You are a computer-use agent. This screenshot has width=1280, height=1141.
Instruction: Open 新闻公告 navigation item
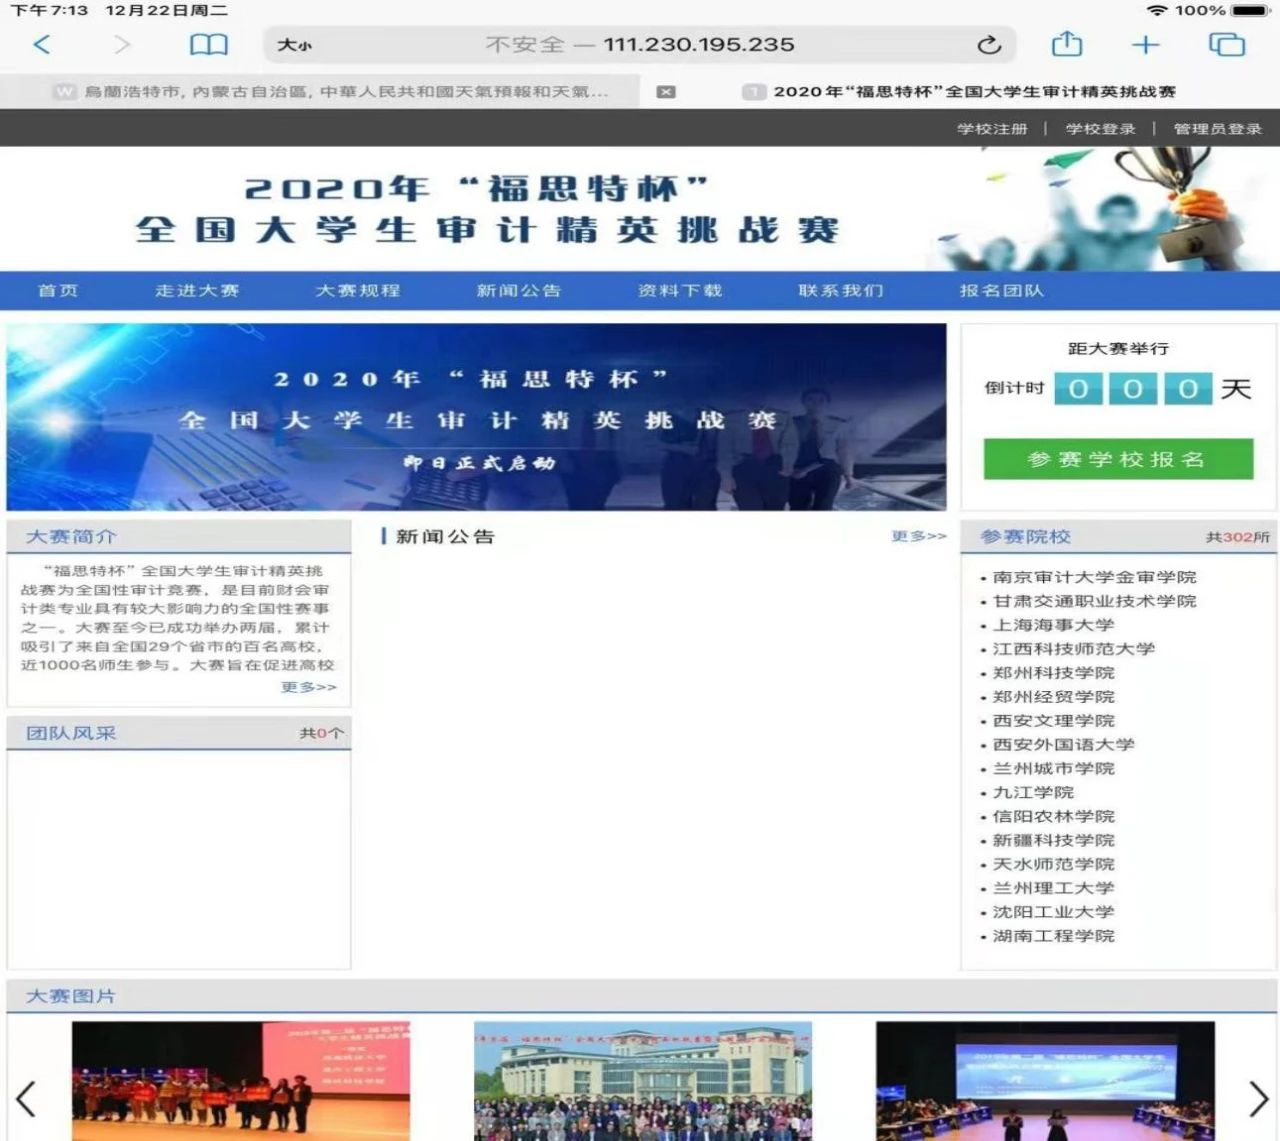pos(518,291)
